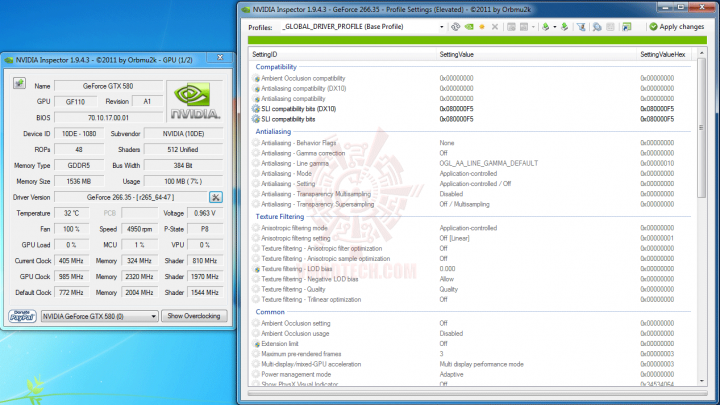Image resolution: width=720 pixels, height=405 pixels.
Task: Remove application from current profile icon
Action: 524,27
